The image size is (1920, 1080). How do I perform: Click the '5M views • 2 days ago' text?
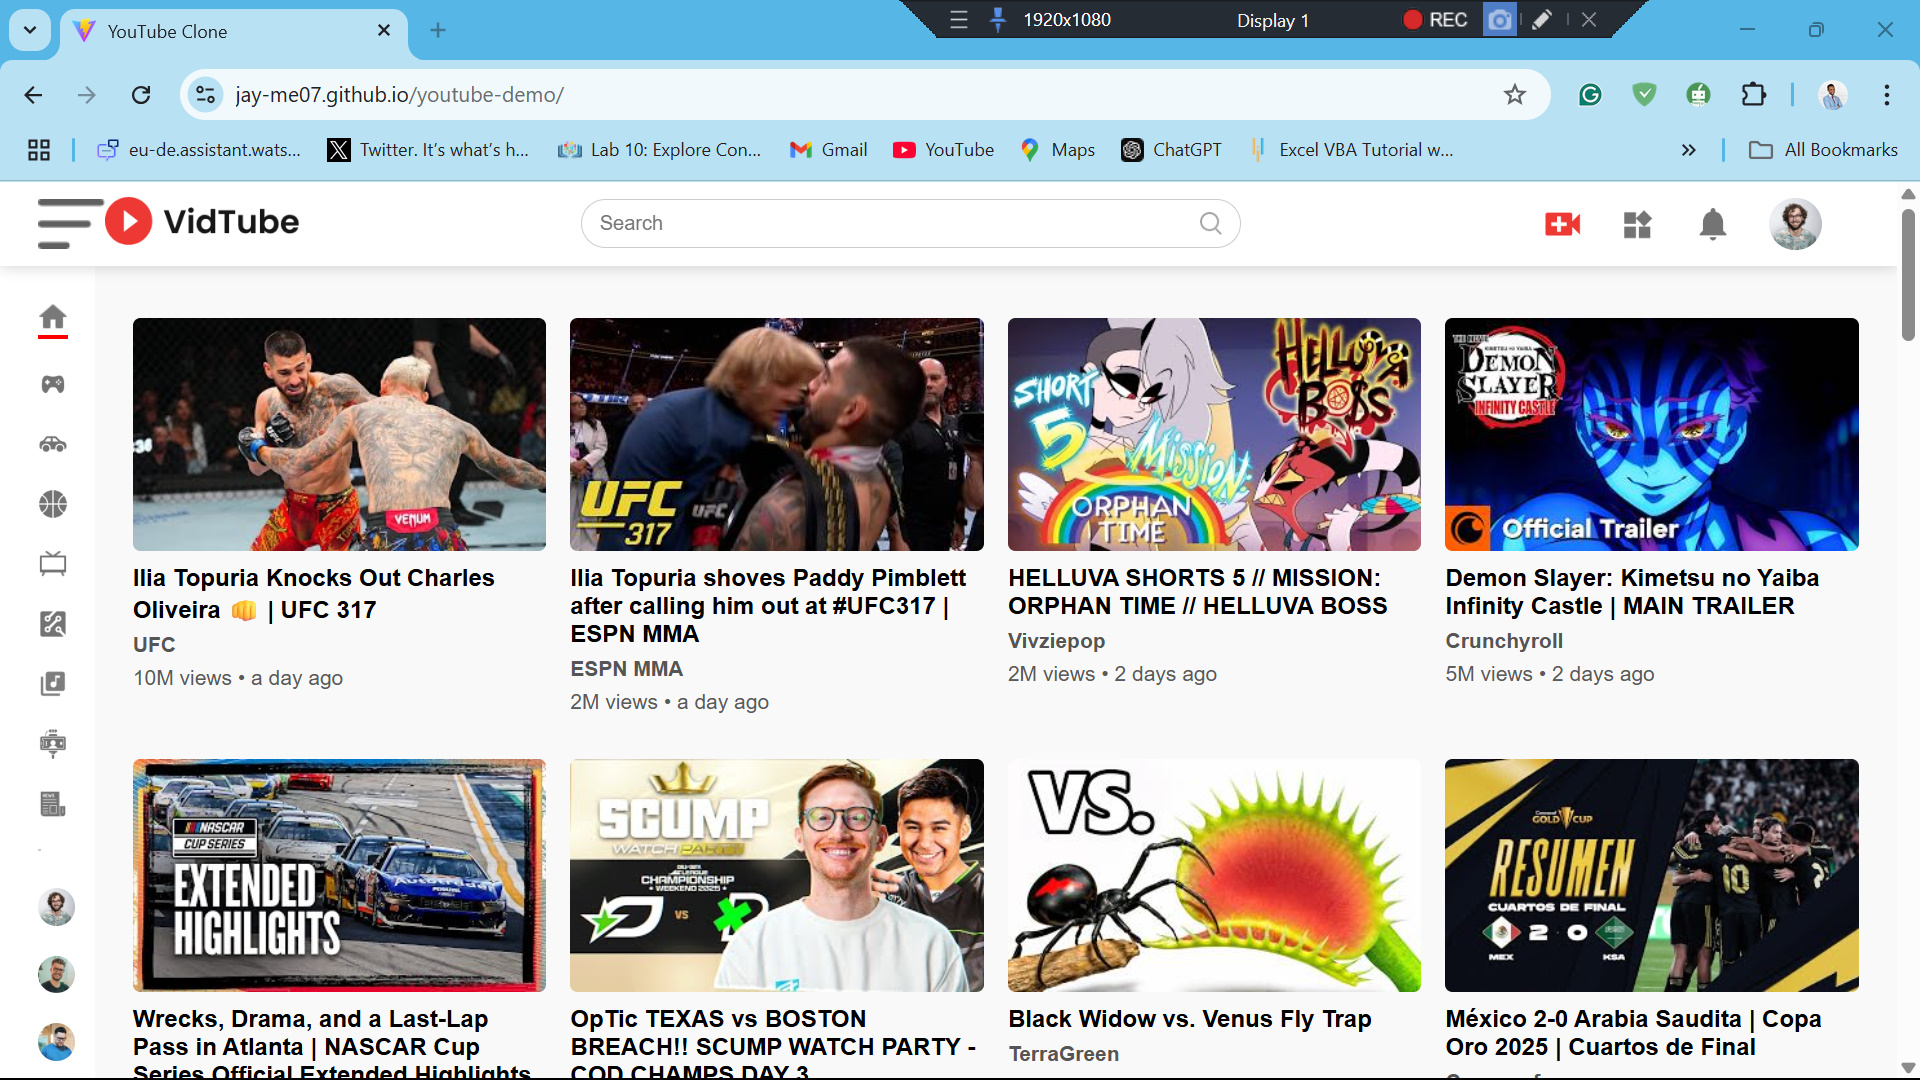(1549, 674)
